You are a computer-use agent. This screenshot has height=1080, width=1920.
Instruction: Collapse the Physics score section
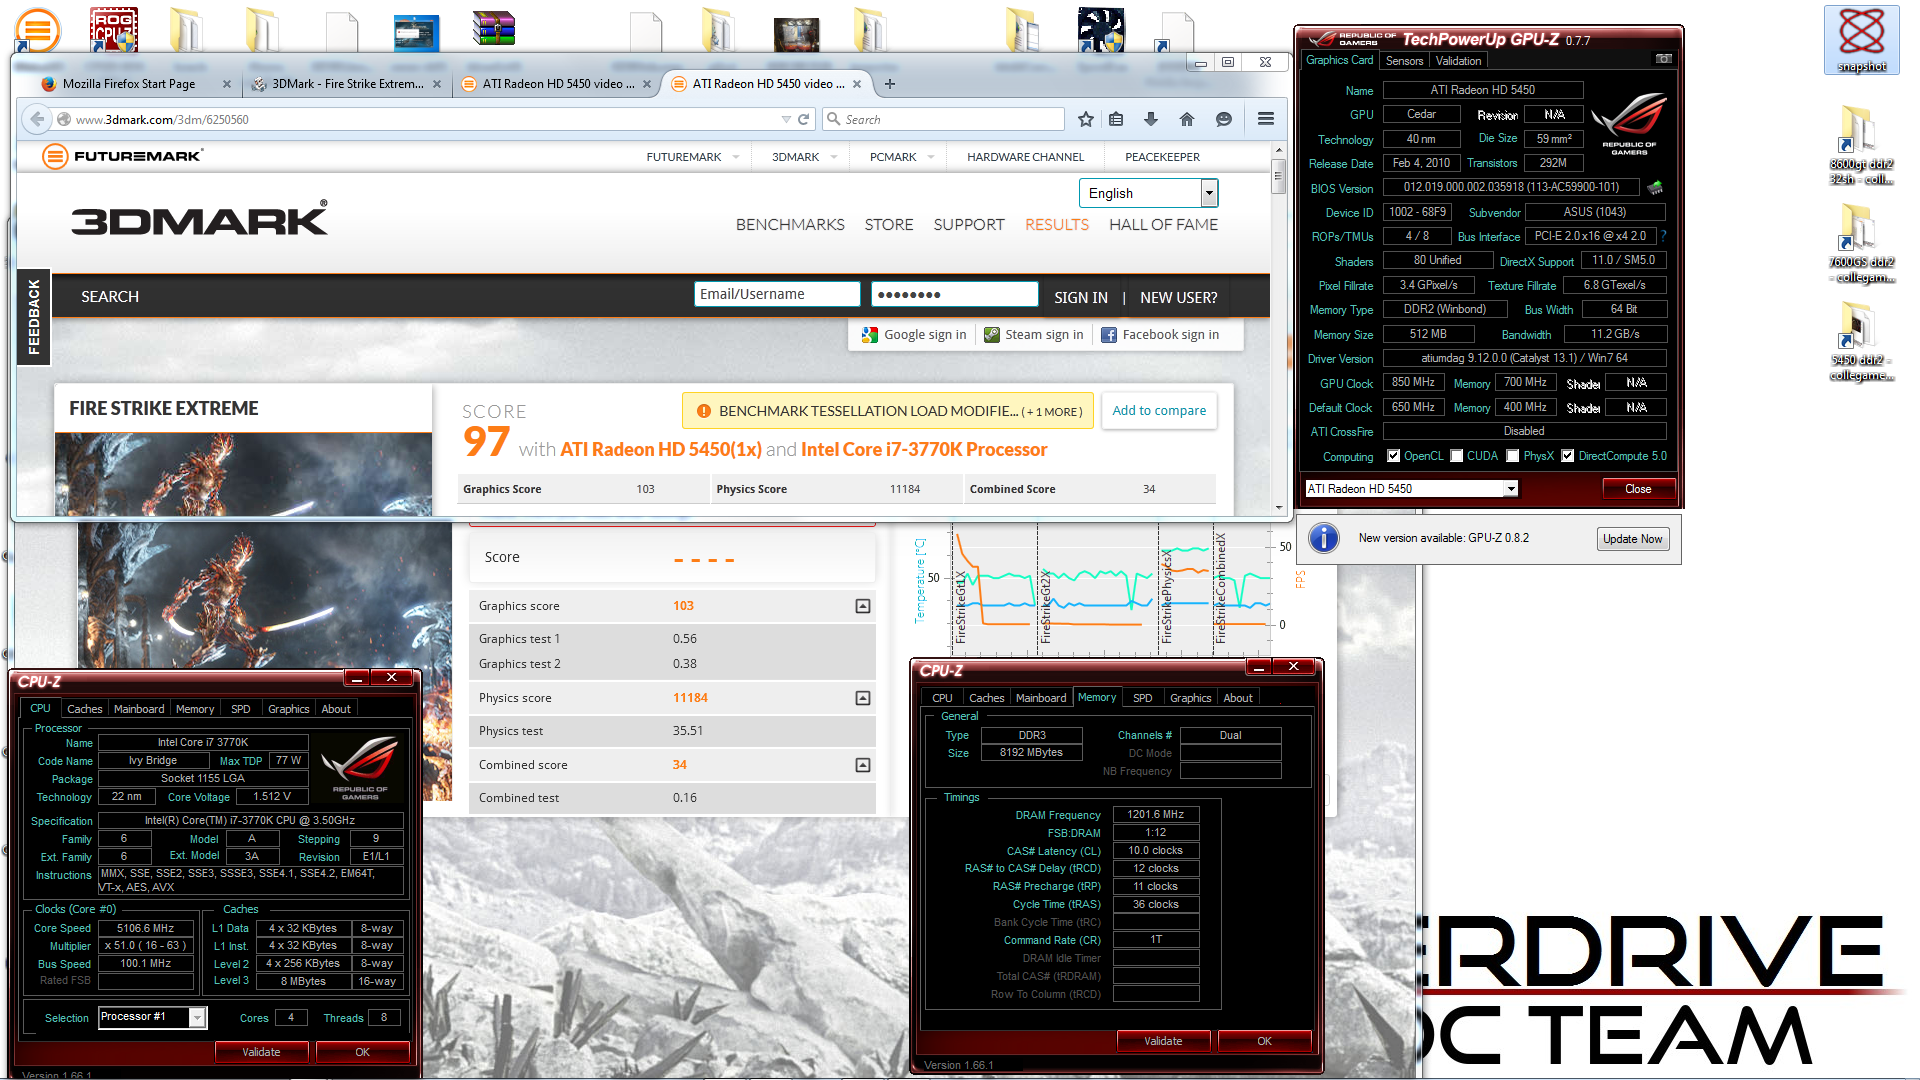click(863, 698)
